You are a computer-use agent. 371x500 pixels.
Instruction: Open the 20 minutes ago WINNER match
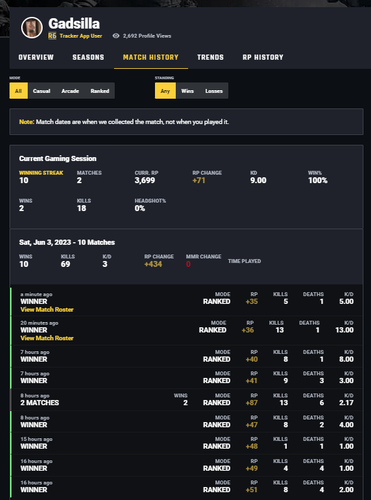point(186,330)
